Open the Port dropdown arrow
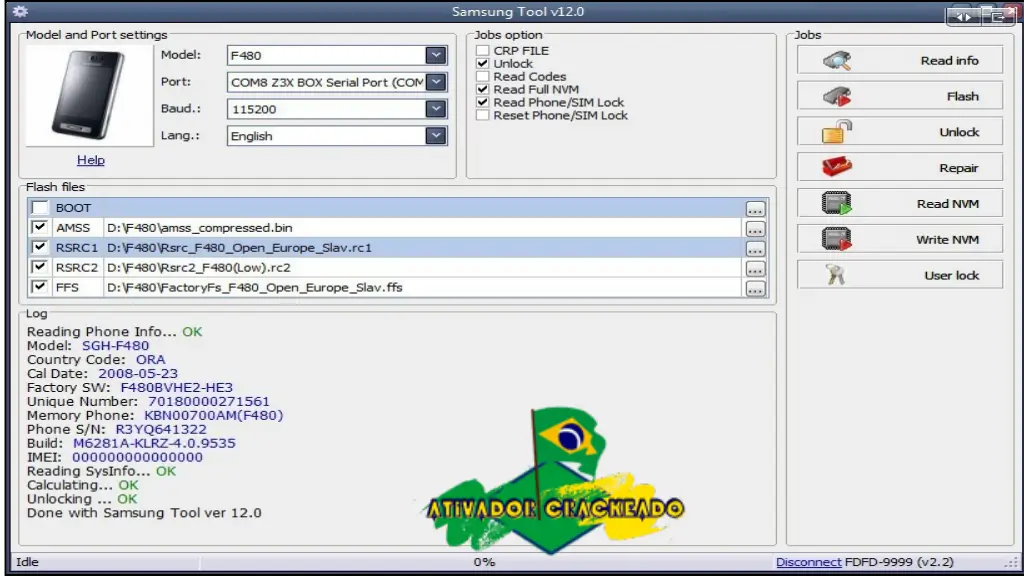This screenshot has width=1024, height=576. click(436, 82)
